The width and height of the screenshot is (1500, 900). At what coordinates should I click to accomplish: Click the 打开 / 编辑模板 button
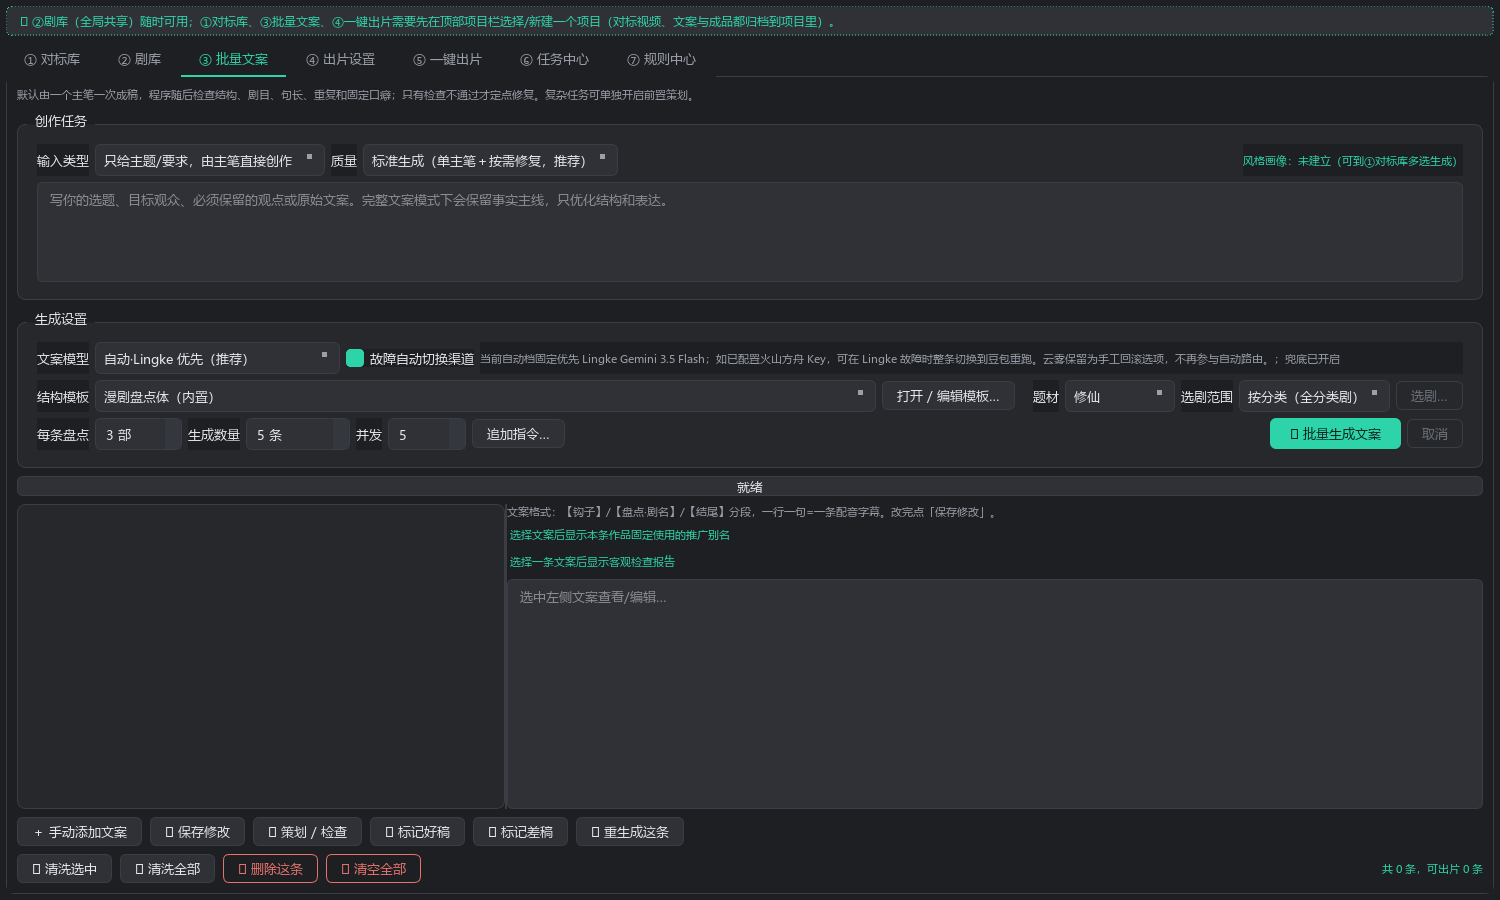[948, 396]
